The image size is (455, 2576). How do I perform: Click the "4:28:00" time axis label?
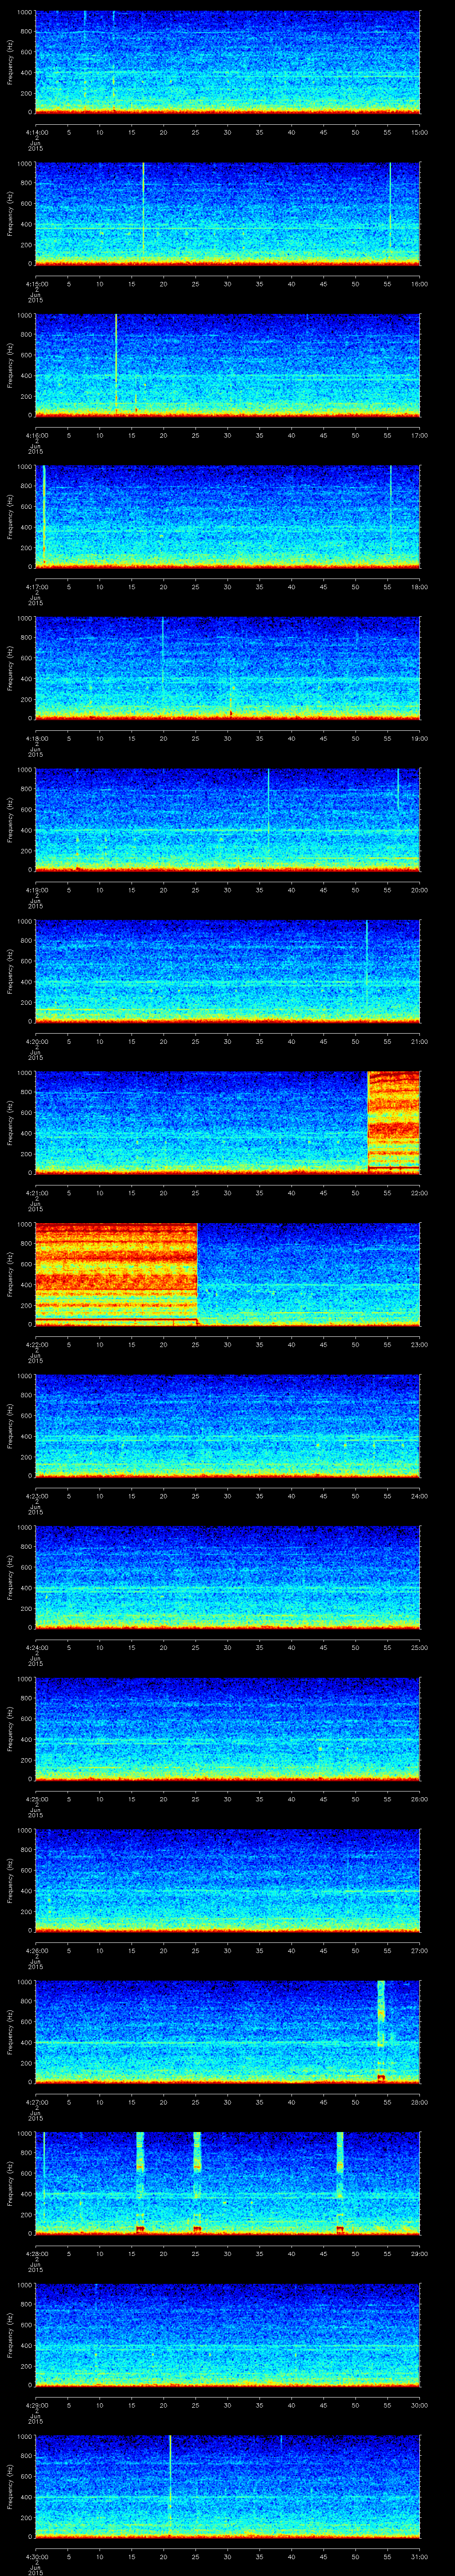pyautogui.click(x=36, y=2254)
